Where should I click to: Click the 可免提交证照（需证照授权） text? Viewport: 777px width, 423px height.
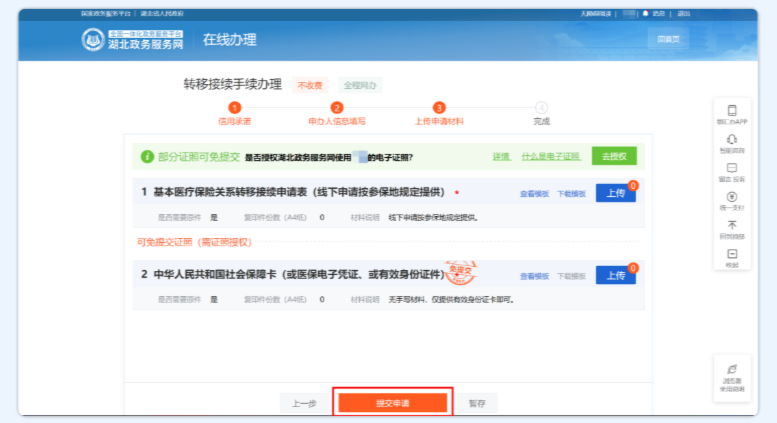coord(194,242)
